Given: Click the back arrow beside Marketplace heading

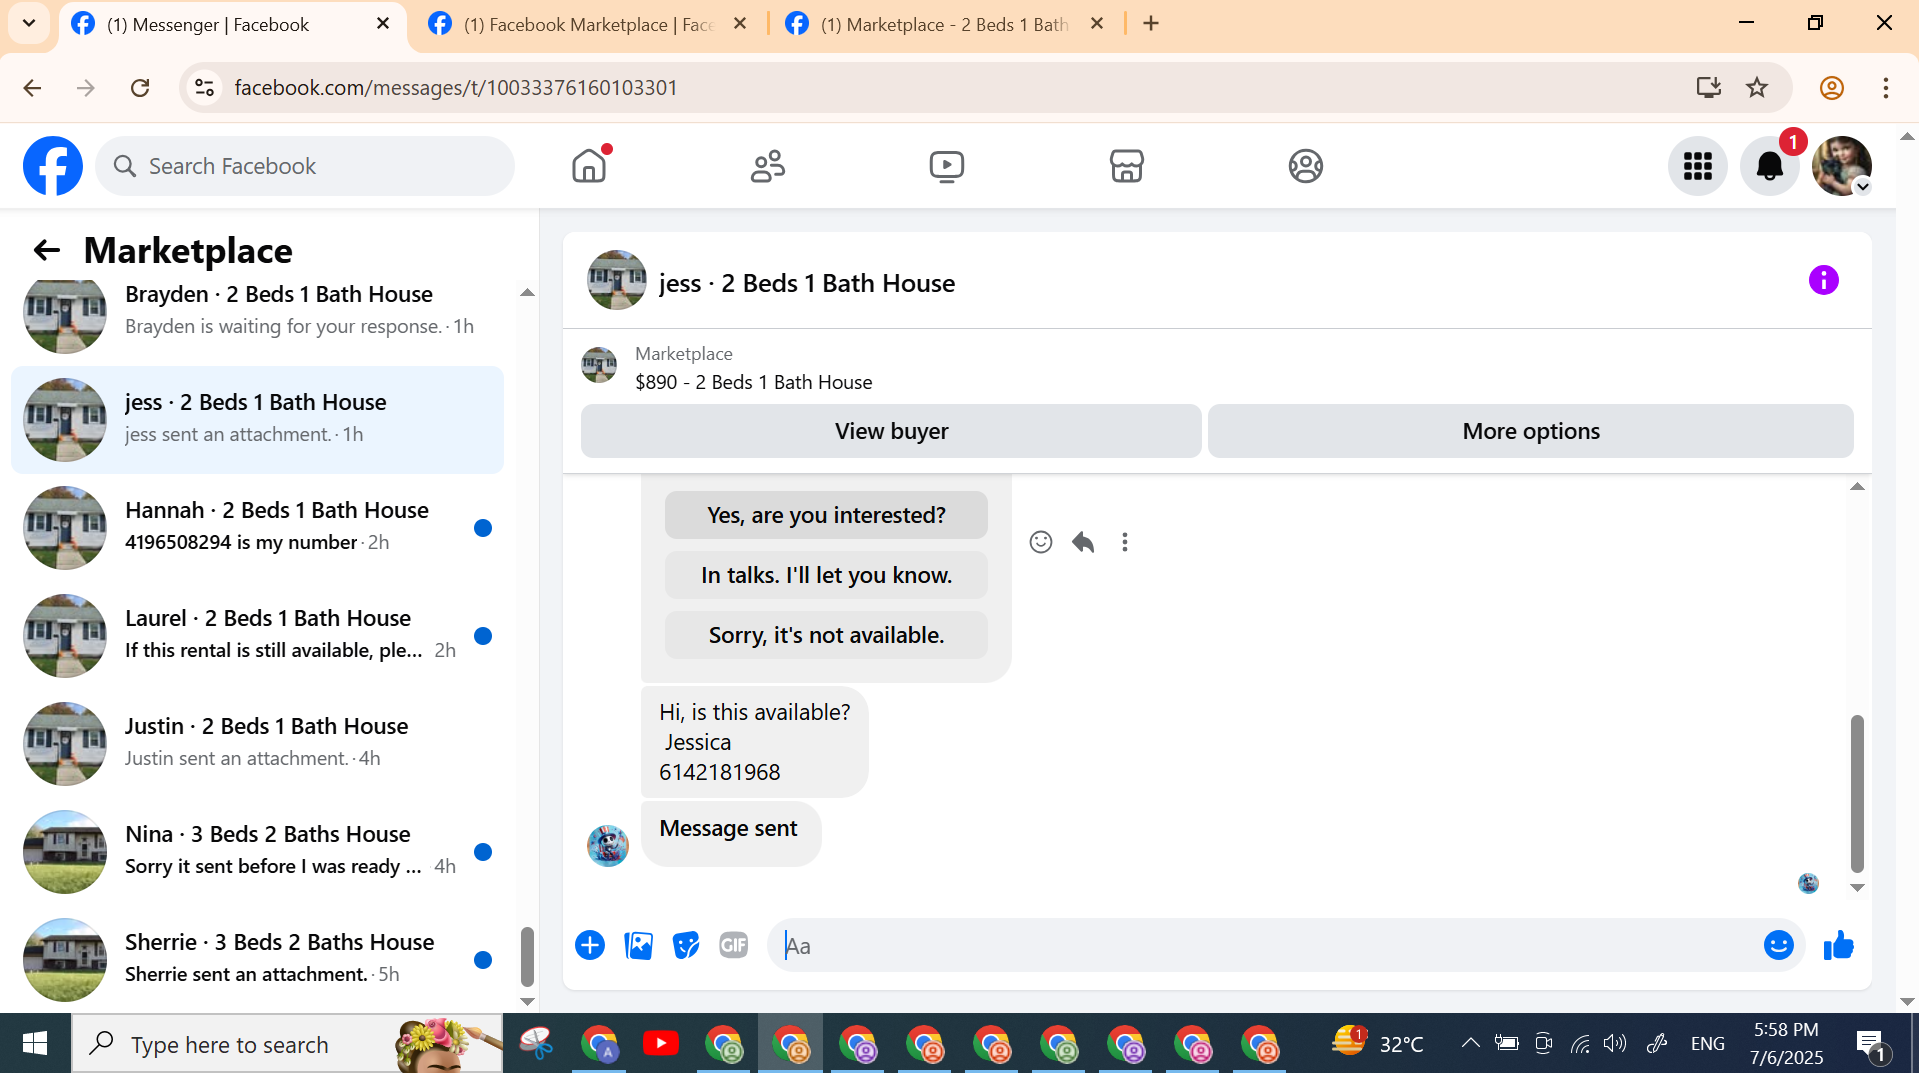Looking at the screenshot, I should coord(47,250).
